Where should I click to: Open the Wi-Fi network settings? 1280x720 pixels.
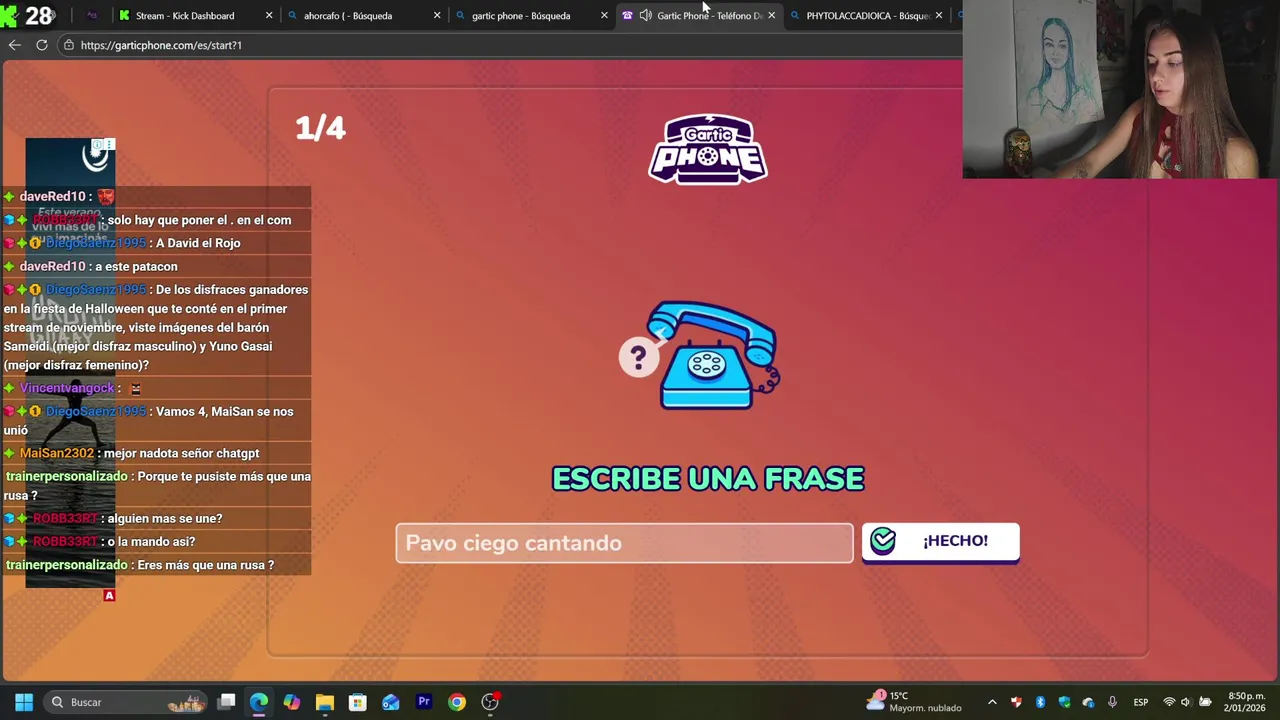[x=1169, y=702]
